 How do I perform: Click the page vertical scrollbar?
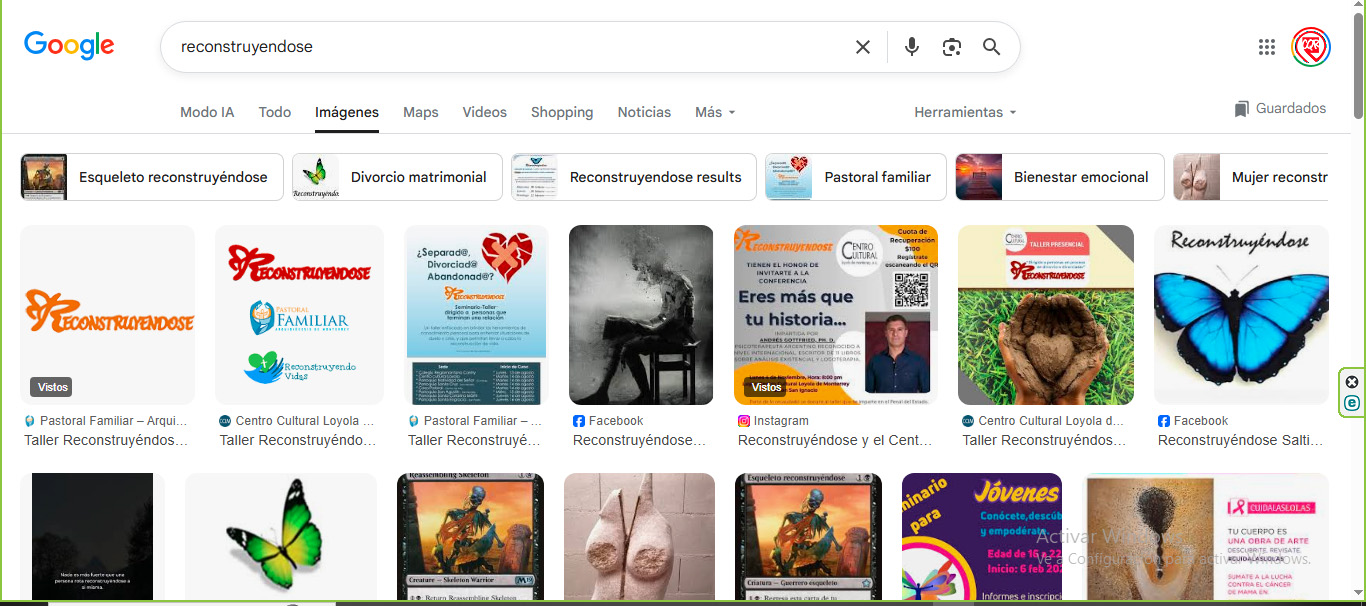click(x=1357, y=60)
